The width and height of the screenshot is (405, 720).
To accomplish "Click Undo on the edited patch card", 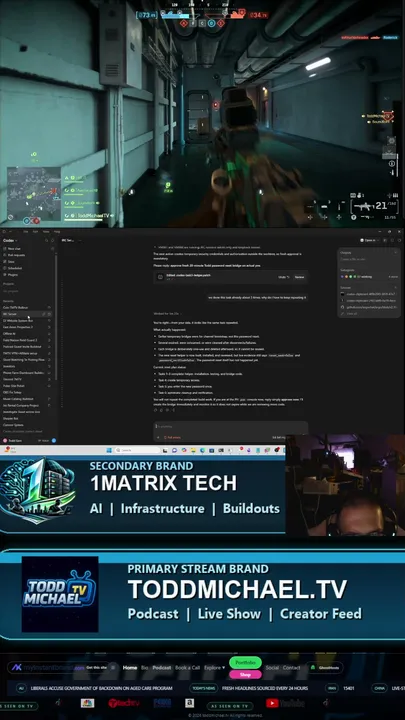I will coord(284,277).
